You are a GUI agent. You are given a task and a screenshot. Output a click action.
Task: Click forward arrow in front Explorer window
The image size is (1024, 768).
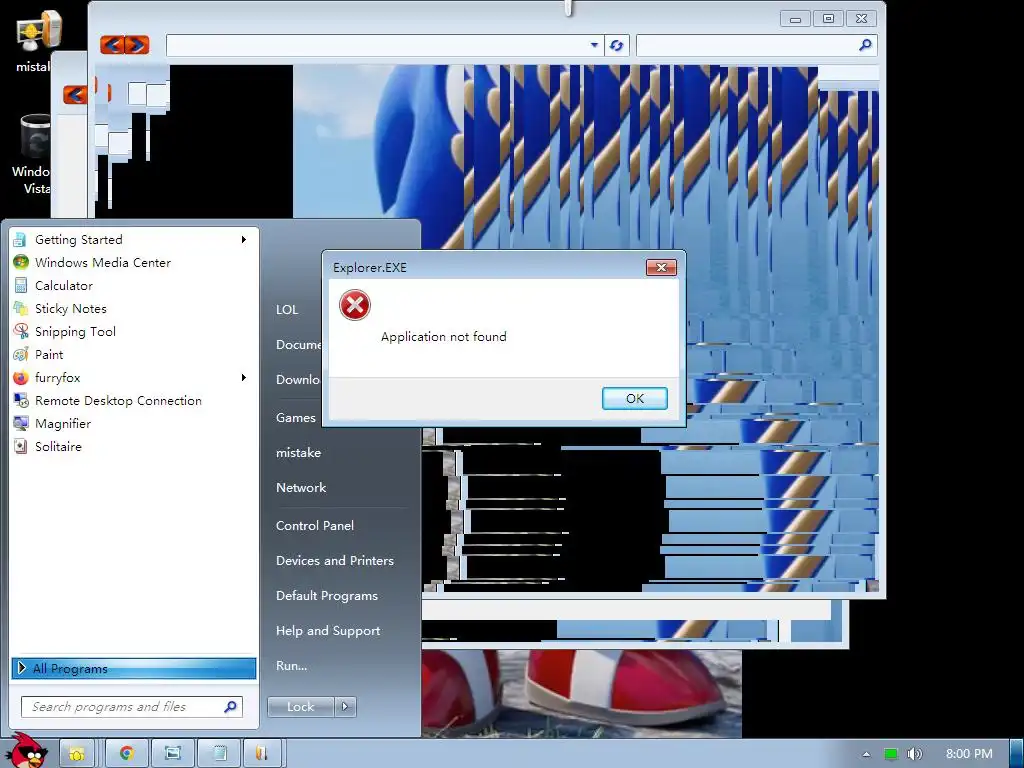(137, 45)
